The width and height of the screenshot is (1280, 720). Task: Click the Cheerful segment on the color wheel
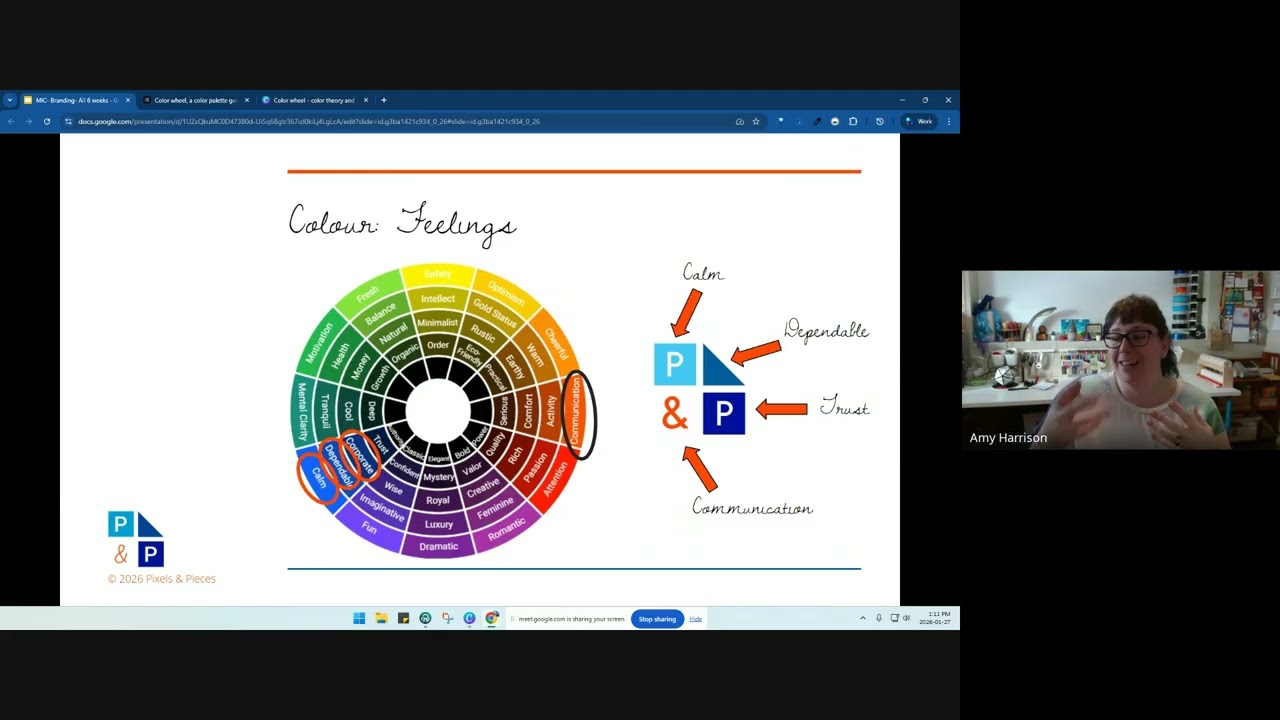(555, 344)
